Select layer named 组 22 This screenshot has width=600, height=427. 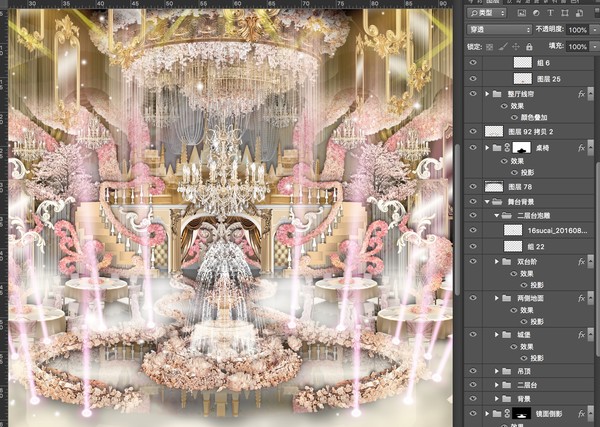click(x=536, y=247)
